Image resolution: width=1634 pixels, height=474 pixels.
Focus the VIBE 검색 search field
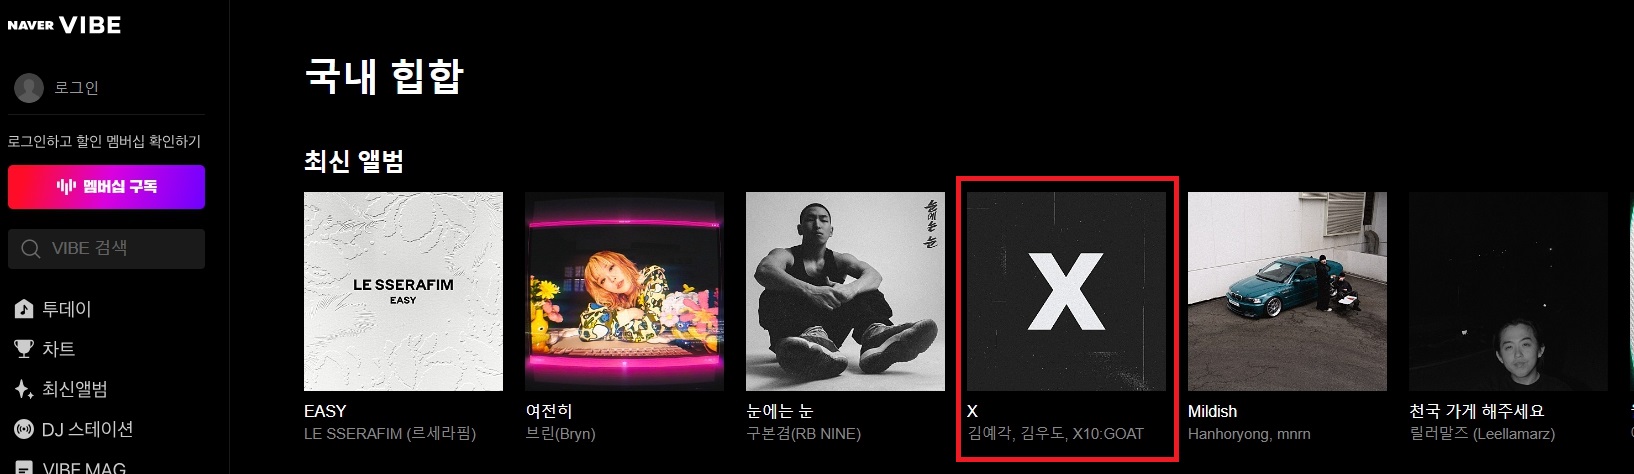tap(106, 249)
